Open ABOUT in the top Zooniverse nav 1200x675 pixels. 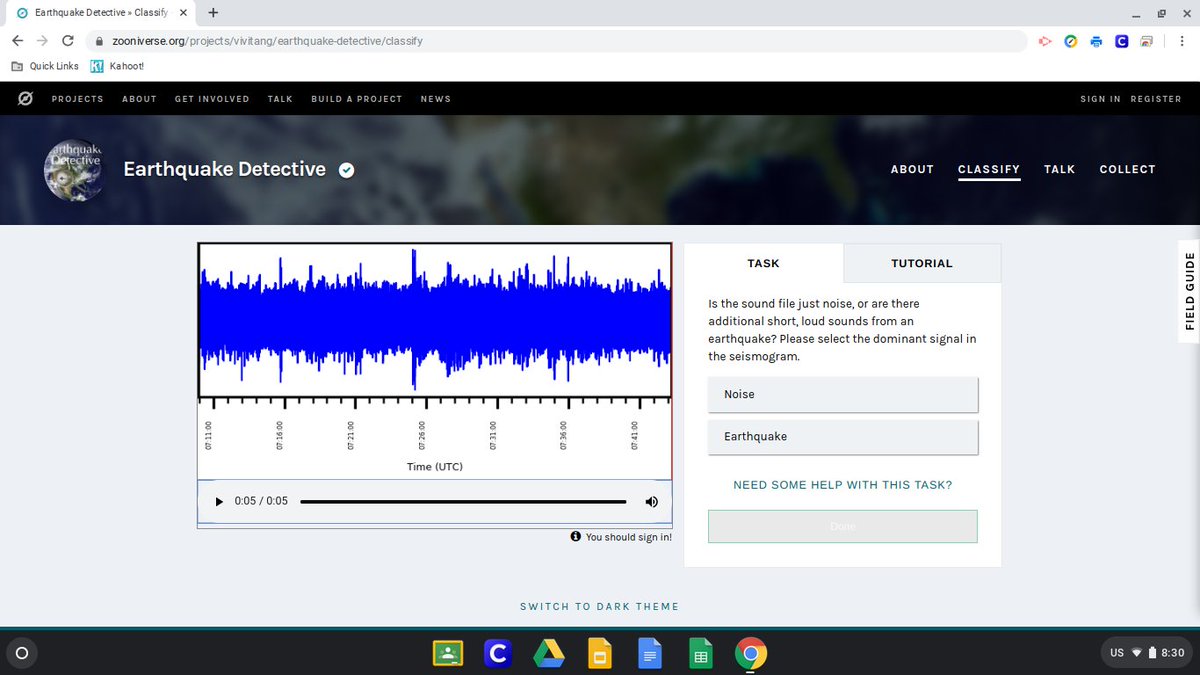139,99
